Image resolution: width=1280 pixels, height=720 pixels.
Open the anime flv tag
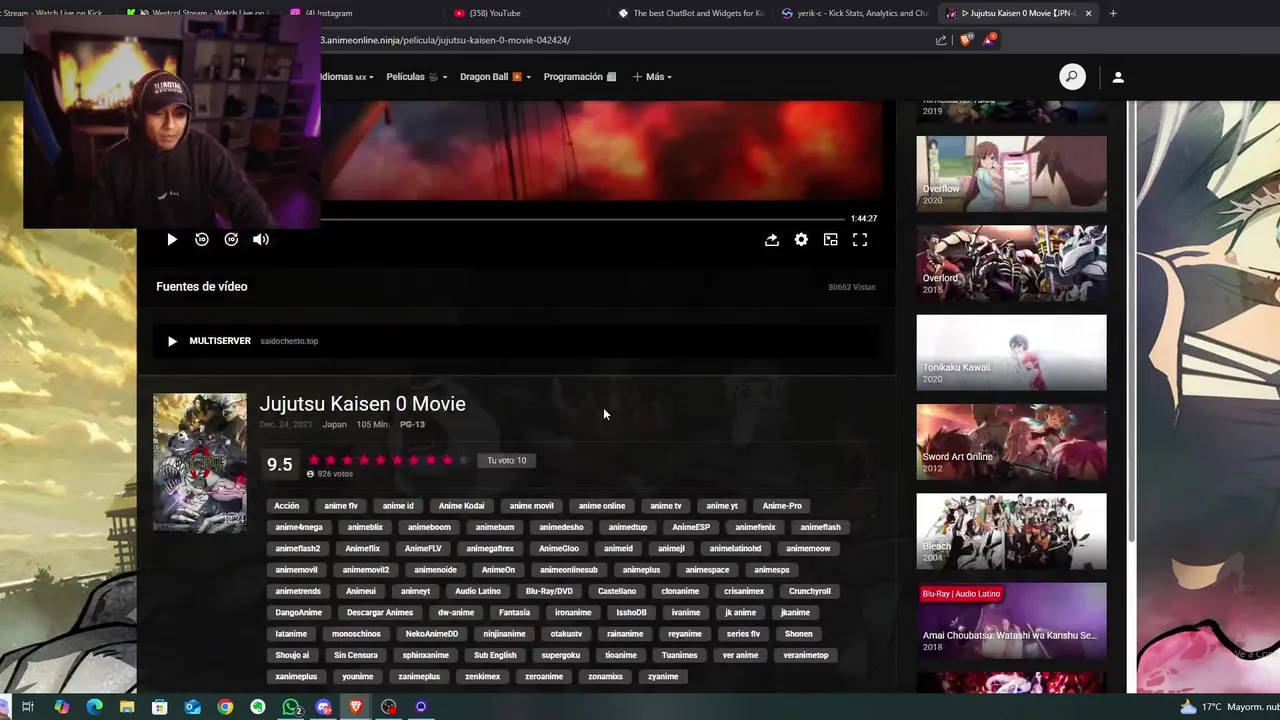(341, 506)
